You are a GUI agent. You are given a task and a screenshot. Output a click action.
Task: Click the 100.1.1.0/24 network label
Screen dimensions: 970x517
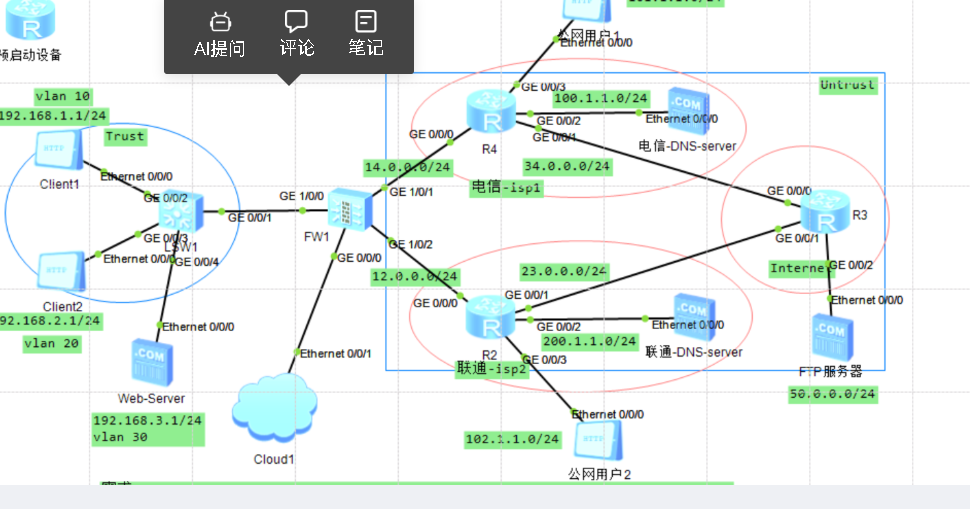pos(601,98)
